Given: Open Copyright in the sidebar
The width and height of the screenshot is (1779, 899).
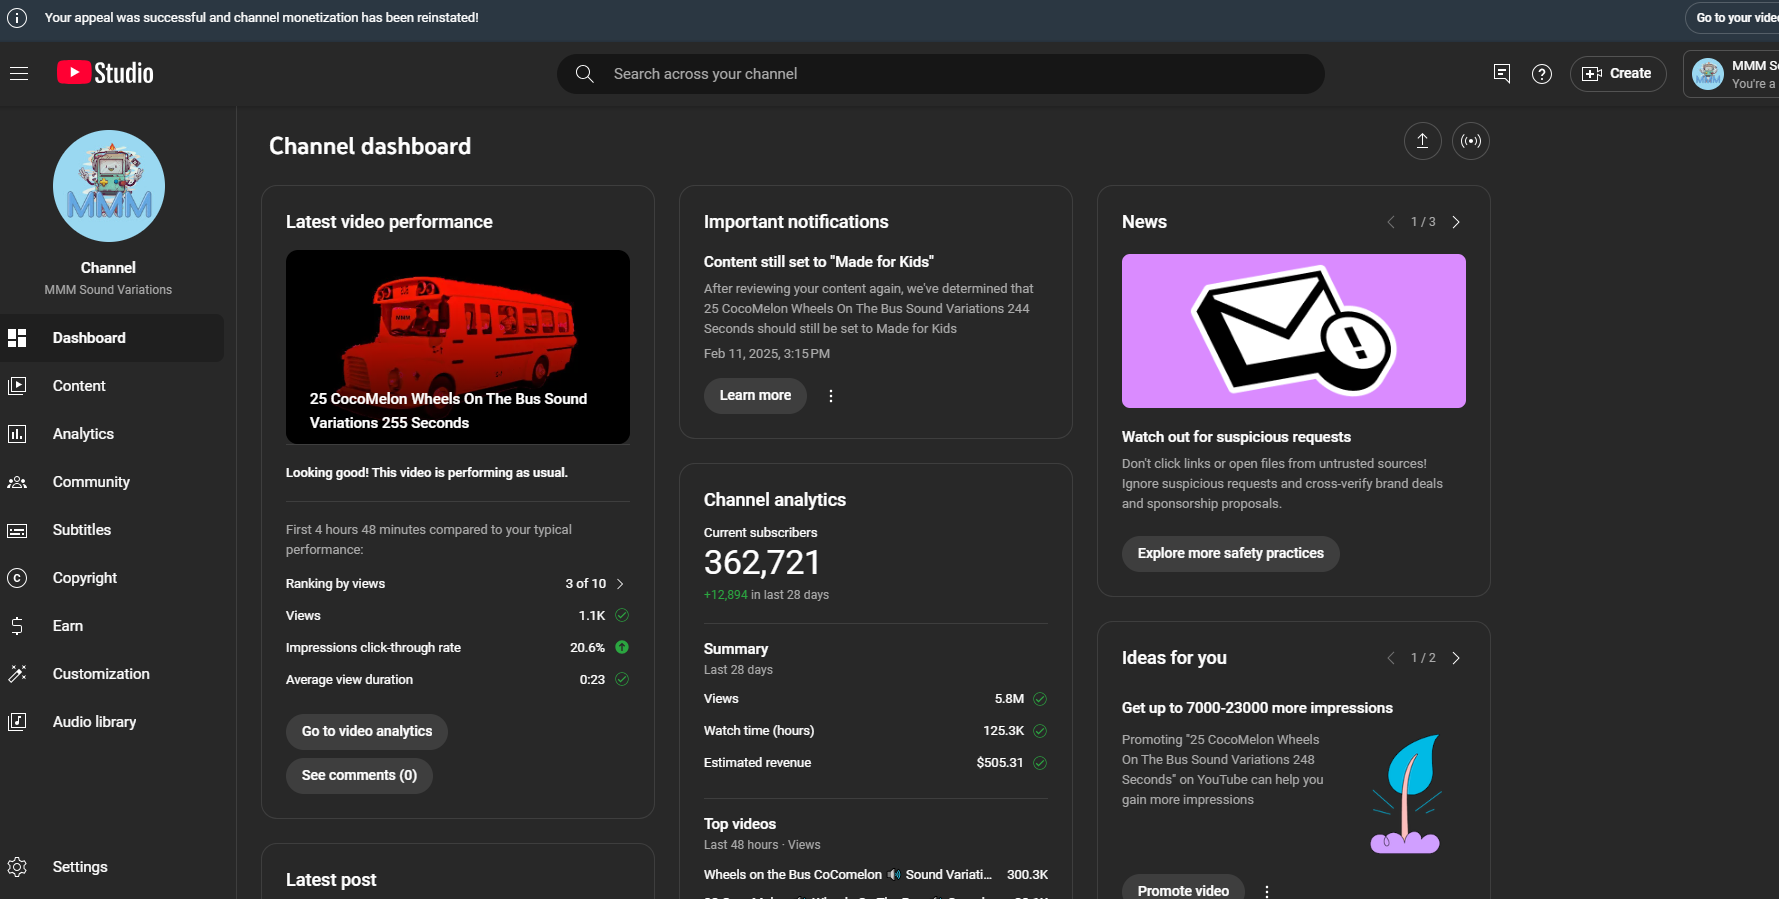Looking at the screenshot, I should (112, 578).
